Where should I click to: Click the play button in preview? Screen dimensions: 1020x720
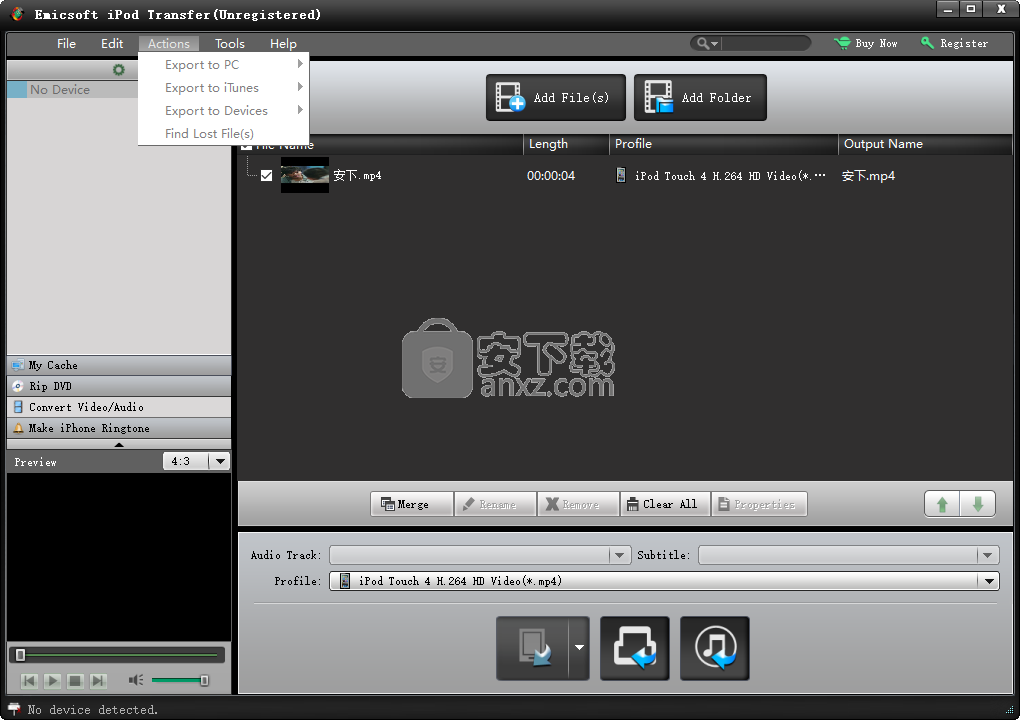point(52,681)
